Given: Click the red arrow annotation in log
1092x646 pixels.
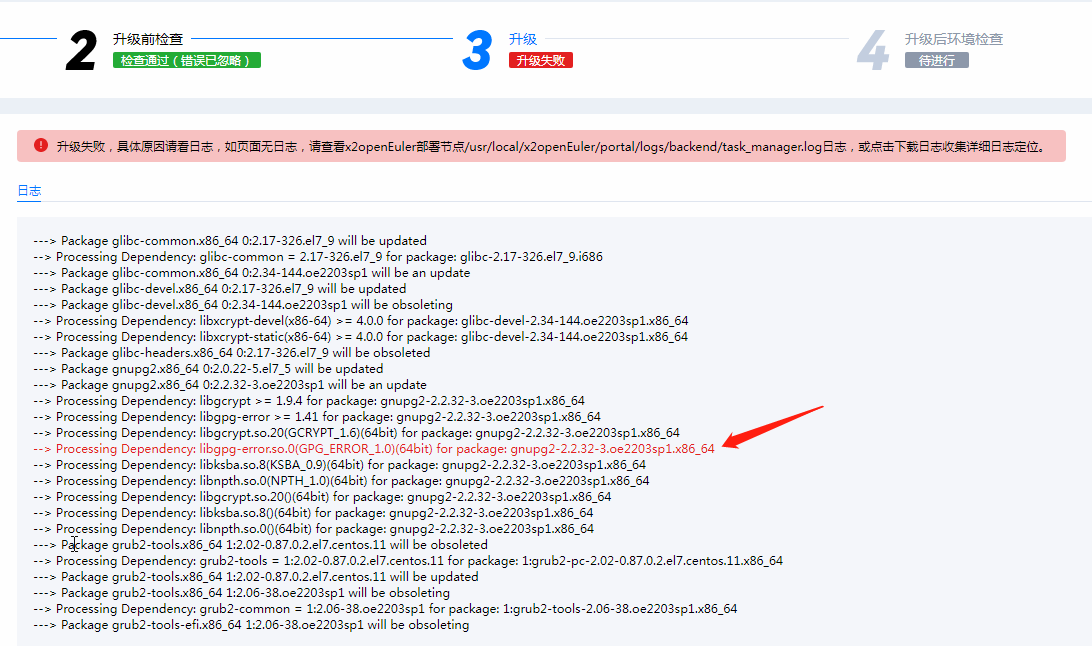Looking at the screenshot, I should point(774,427).
